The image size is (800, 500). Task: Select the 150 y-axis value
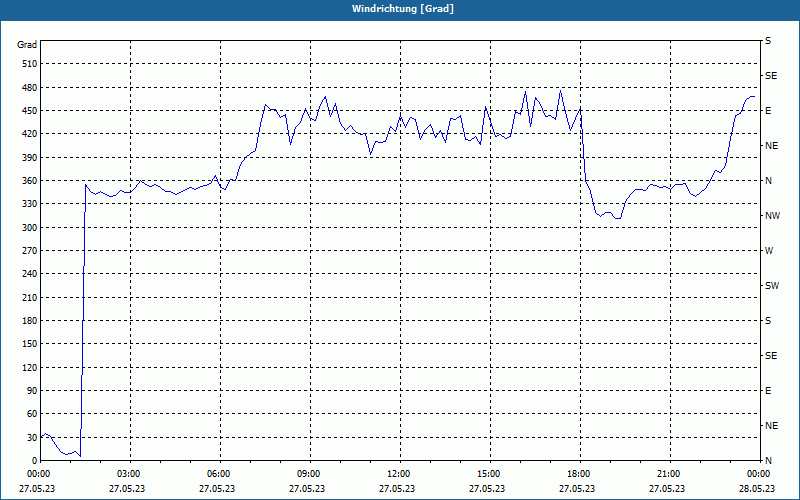click(29, 344)
